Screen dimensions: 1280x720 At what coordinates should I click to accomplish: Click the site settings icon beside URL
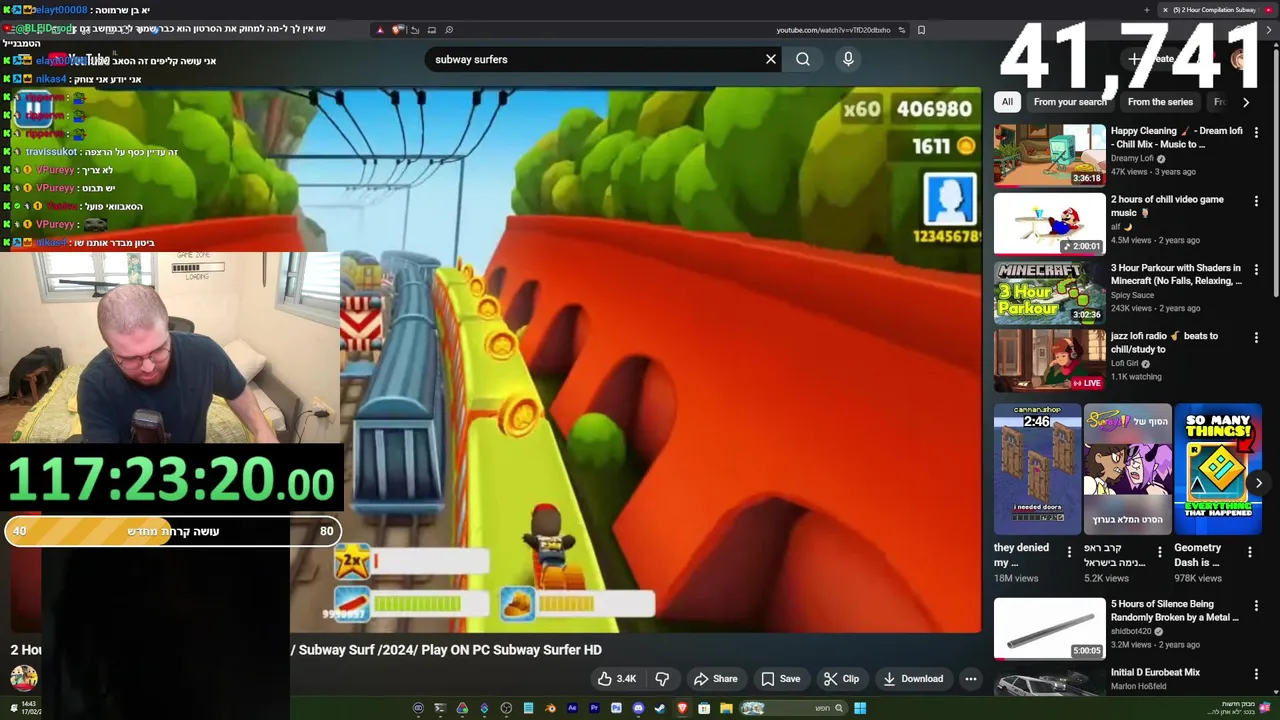click(901, 30)
